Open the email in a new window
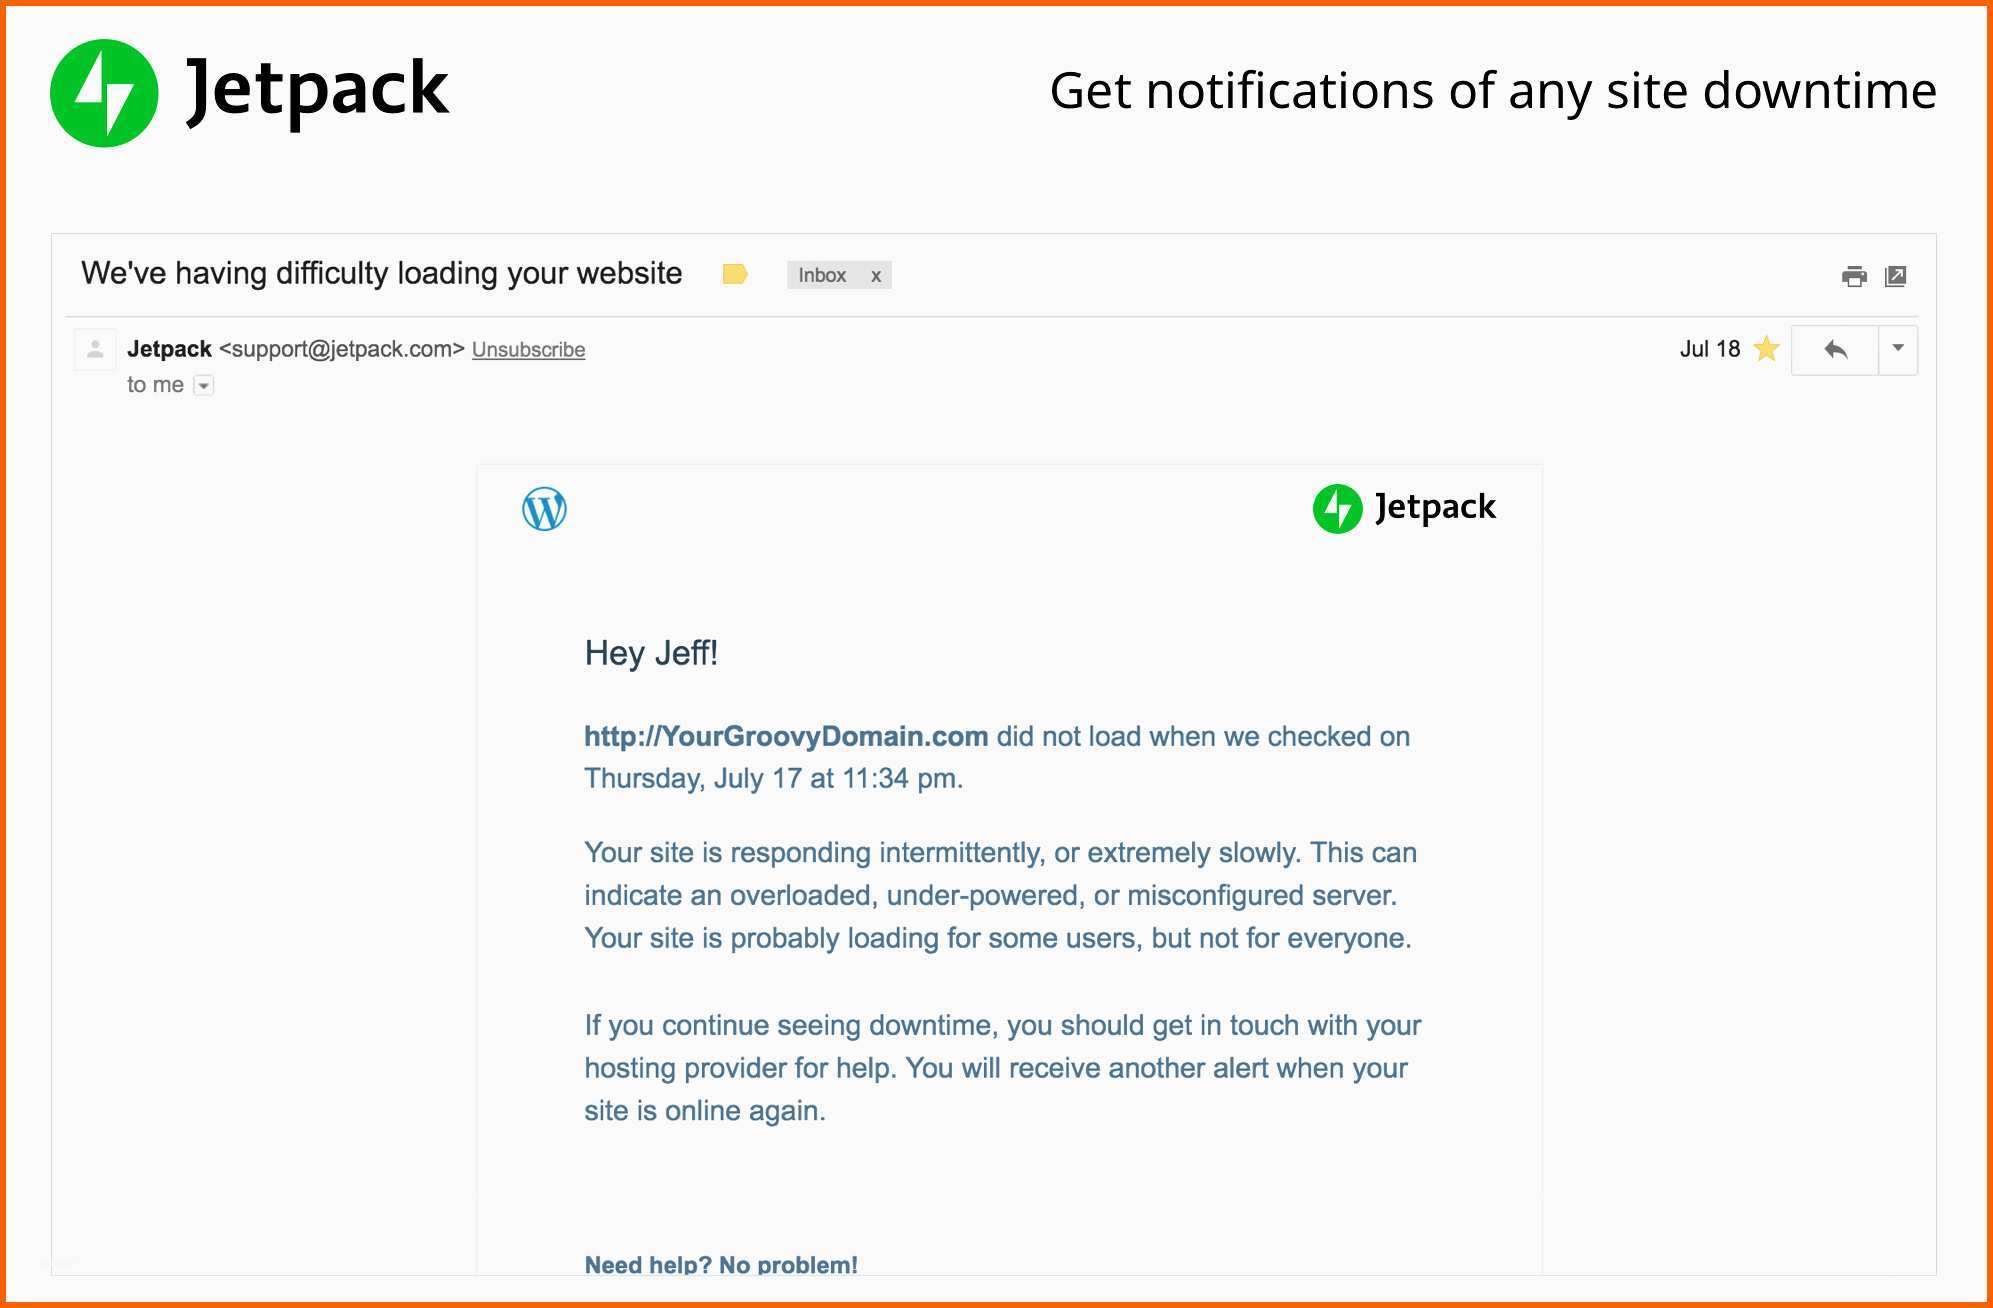This screenshot has width=1993, height=1308. tap(1895, 276)
